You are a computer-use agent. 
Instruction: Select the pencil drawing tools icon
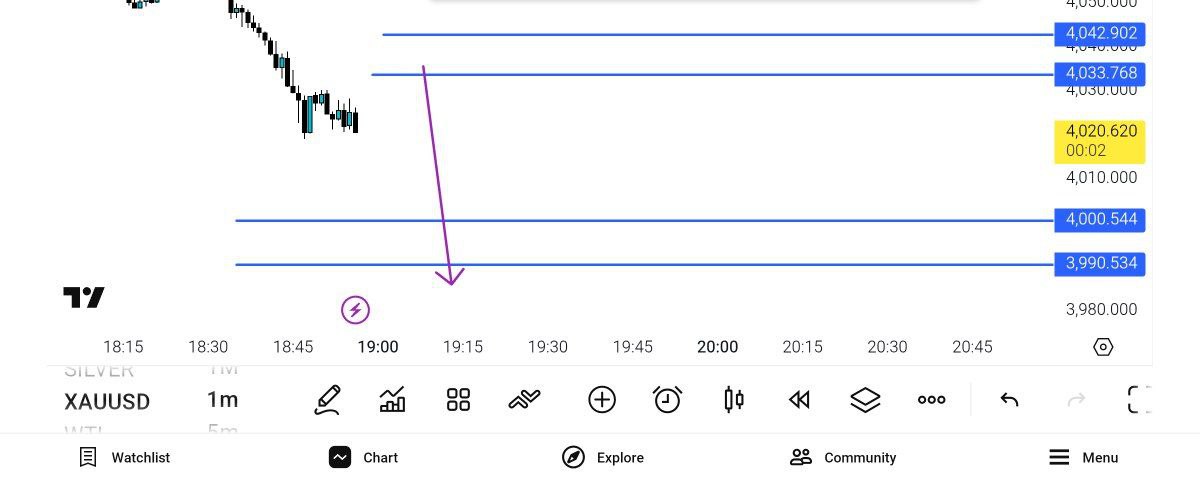tap(327, 400)
